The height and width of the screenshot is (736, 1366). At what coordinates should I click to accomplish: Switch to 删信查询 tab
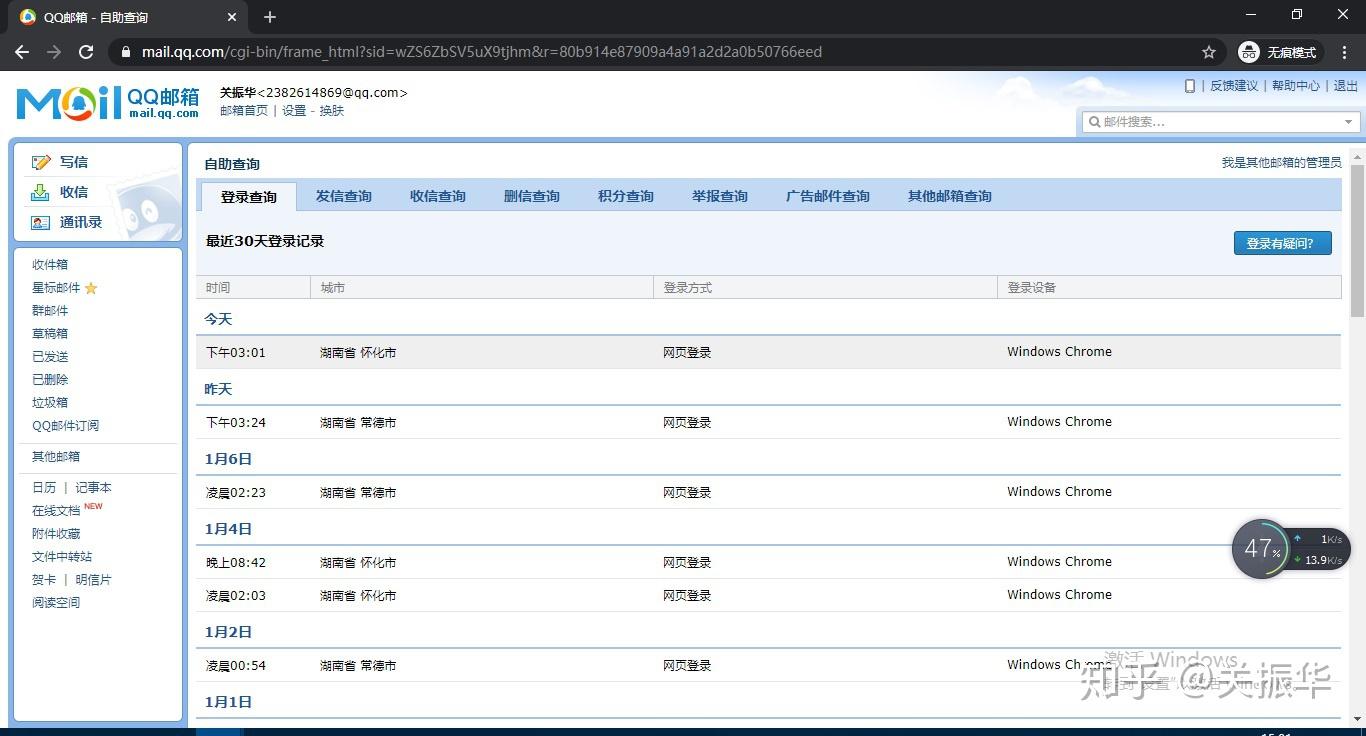pyautogui.click(x=532, y=196)
